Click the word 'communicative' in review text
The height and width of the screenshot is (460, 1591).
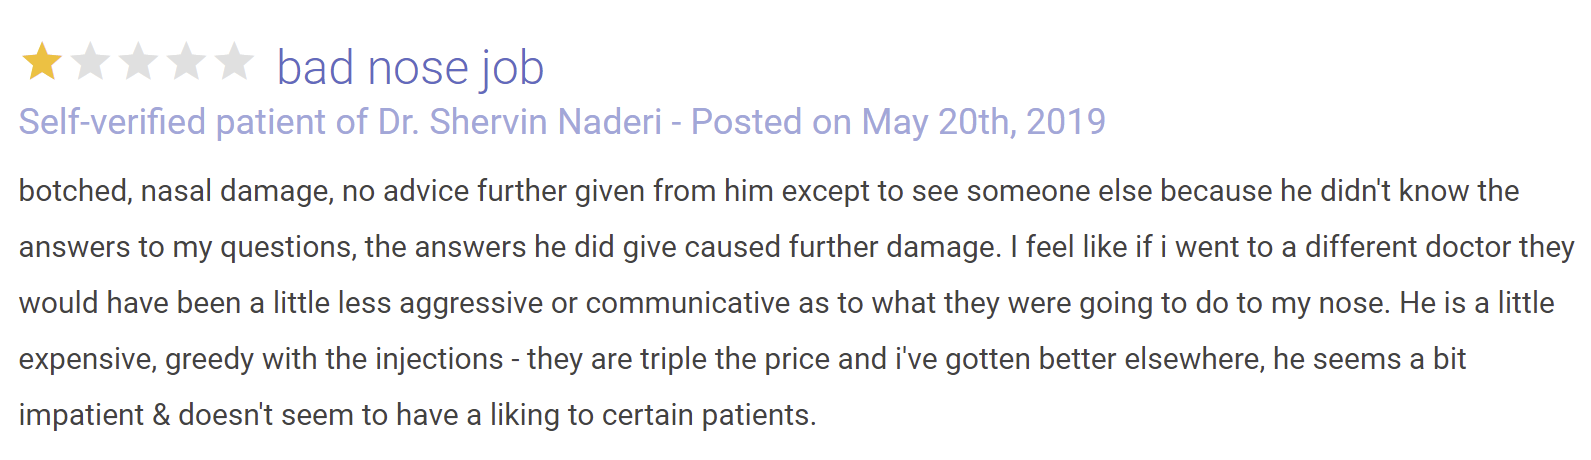[688, 303]
